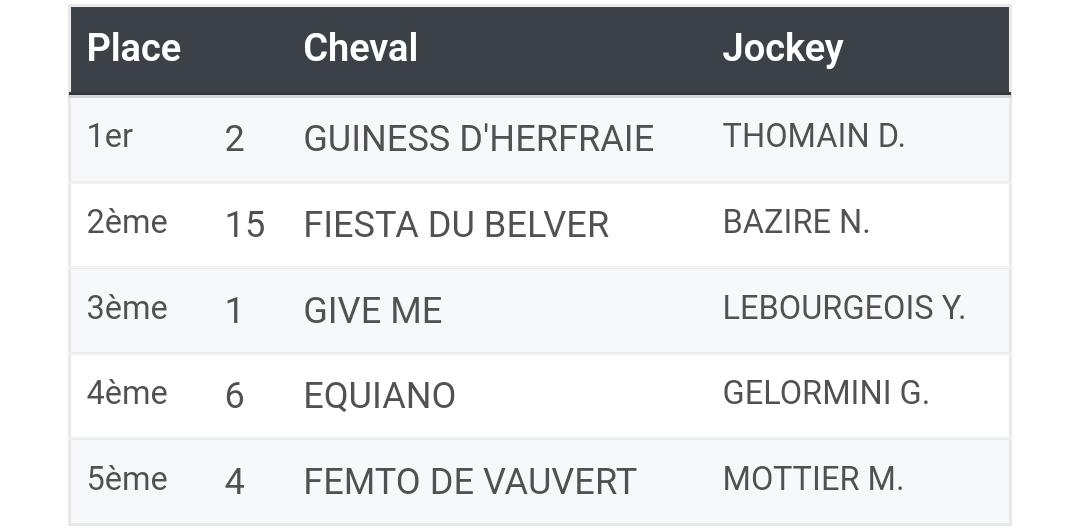The image size is (1080, 531).
Task: Click jockey MOTTIER M.
Action: point(813,478)
